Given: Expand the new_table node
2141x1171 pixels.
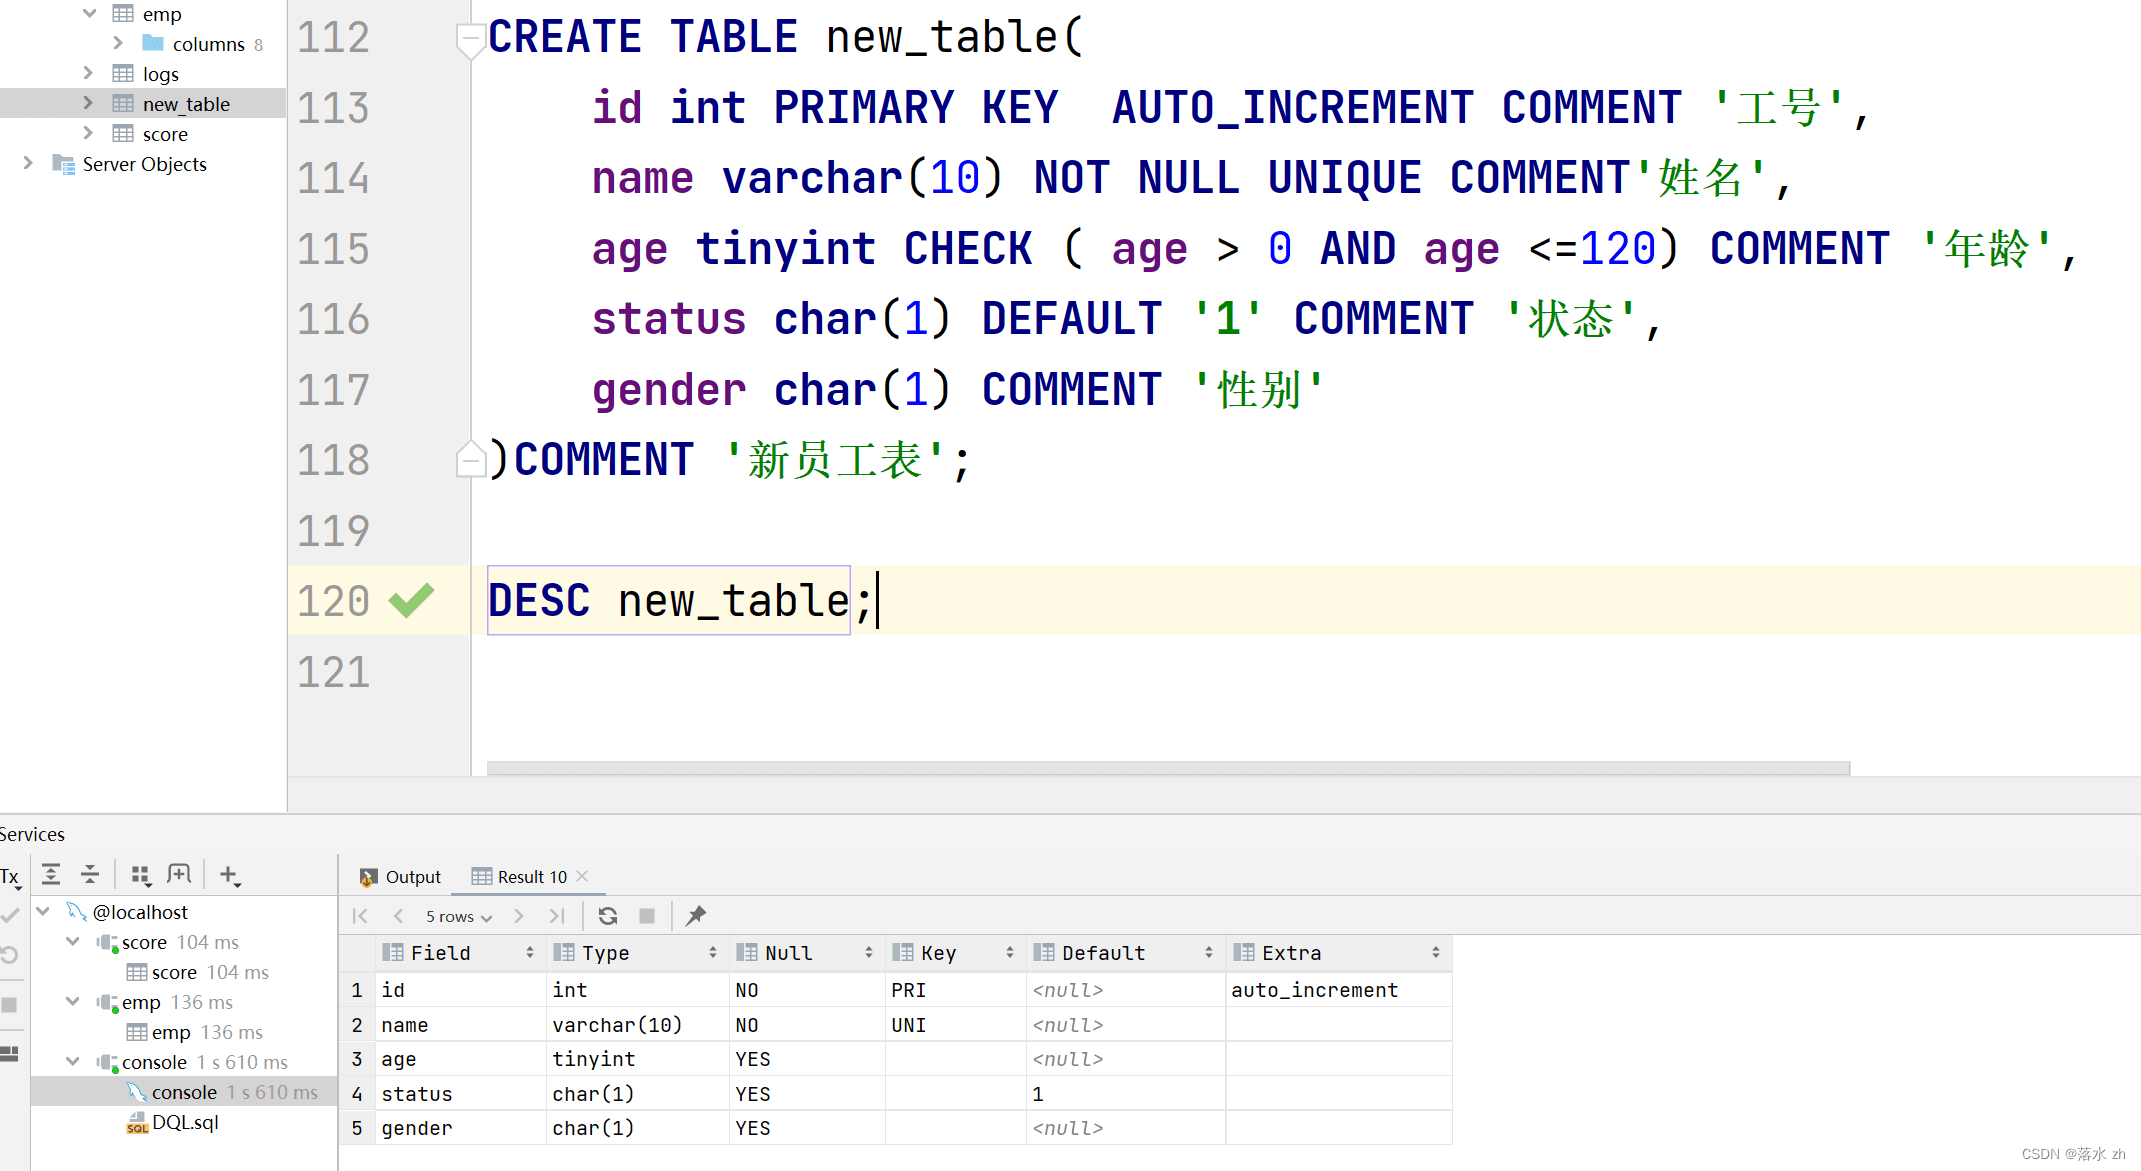Looking at the screenshot, I should 88,103.
